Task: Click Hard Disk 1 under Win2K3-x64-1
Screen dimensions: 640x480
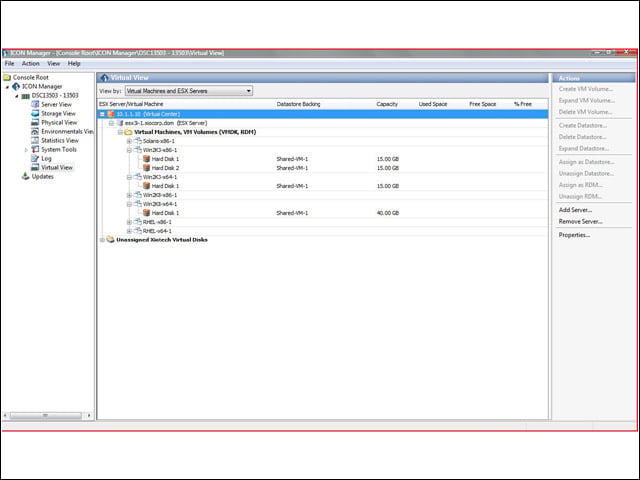Action: click(x=165, y=186)
